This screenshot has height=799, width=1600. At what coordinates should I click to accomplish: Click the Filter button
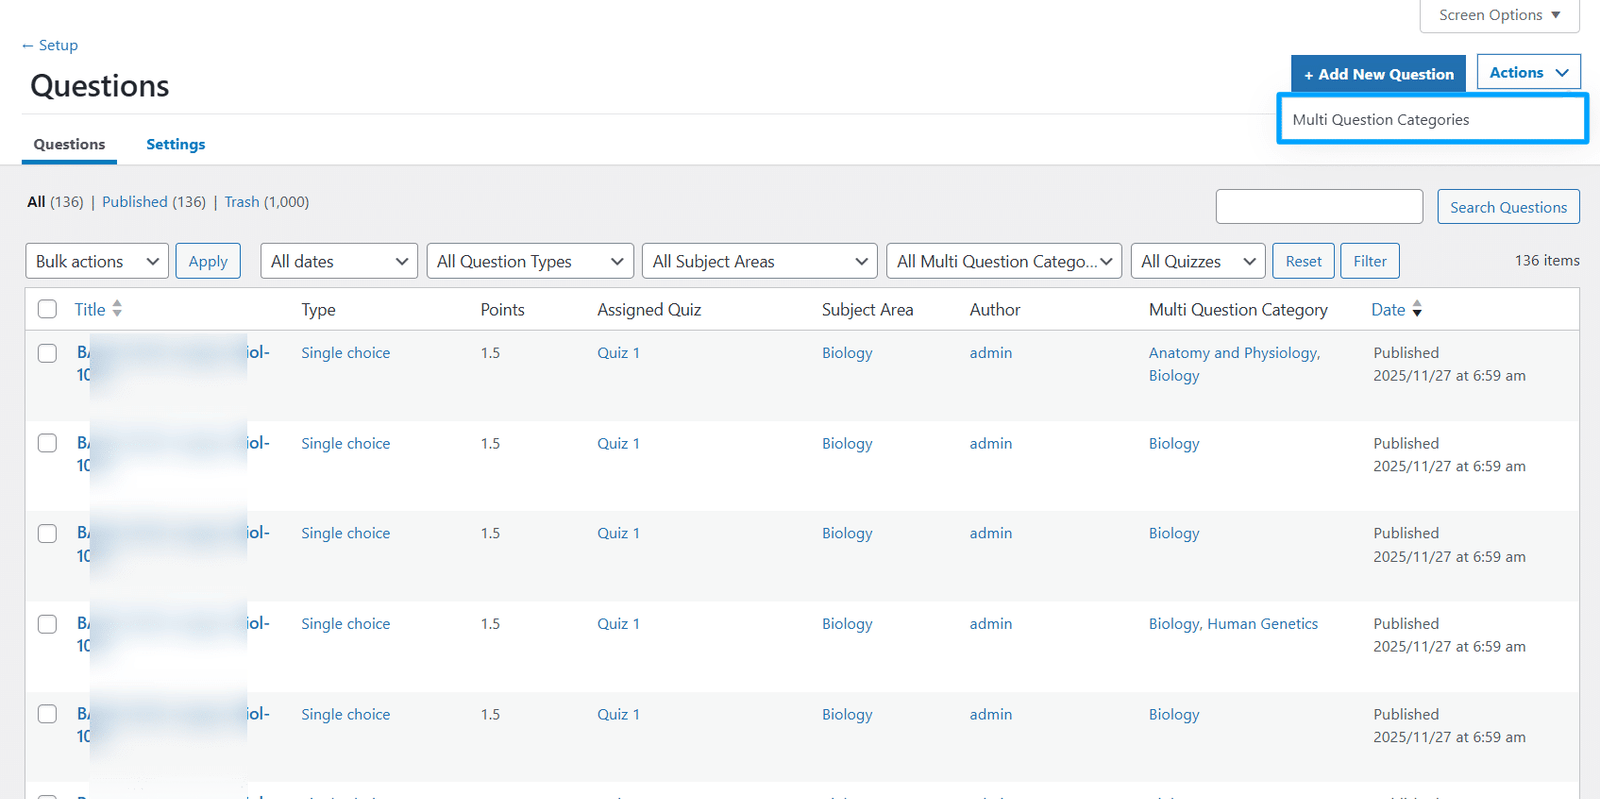click(1369, 261)
